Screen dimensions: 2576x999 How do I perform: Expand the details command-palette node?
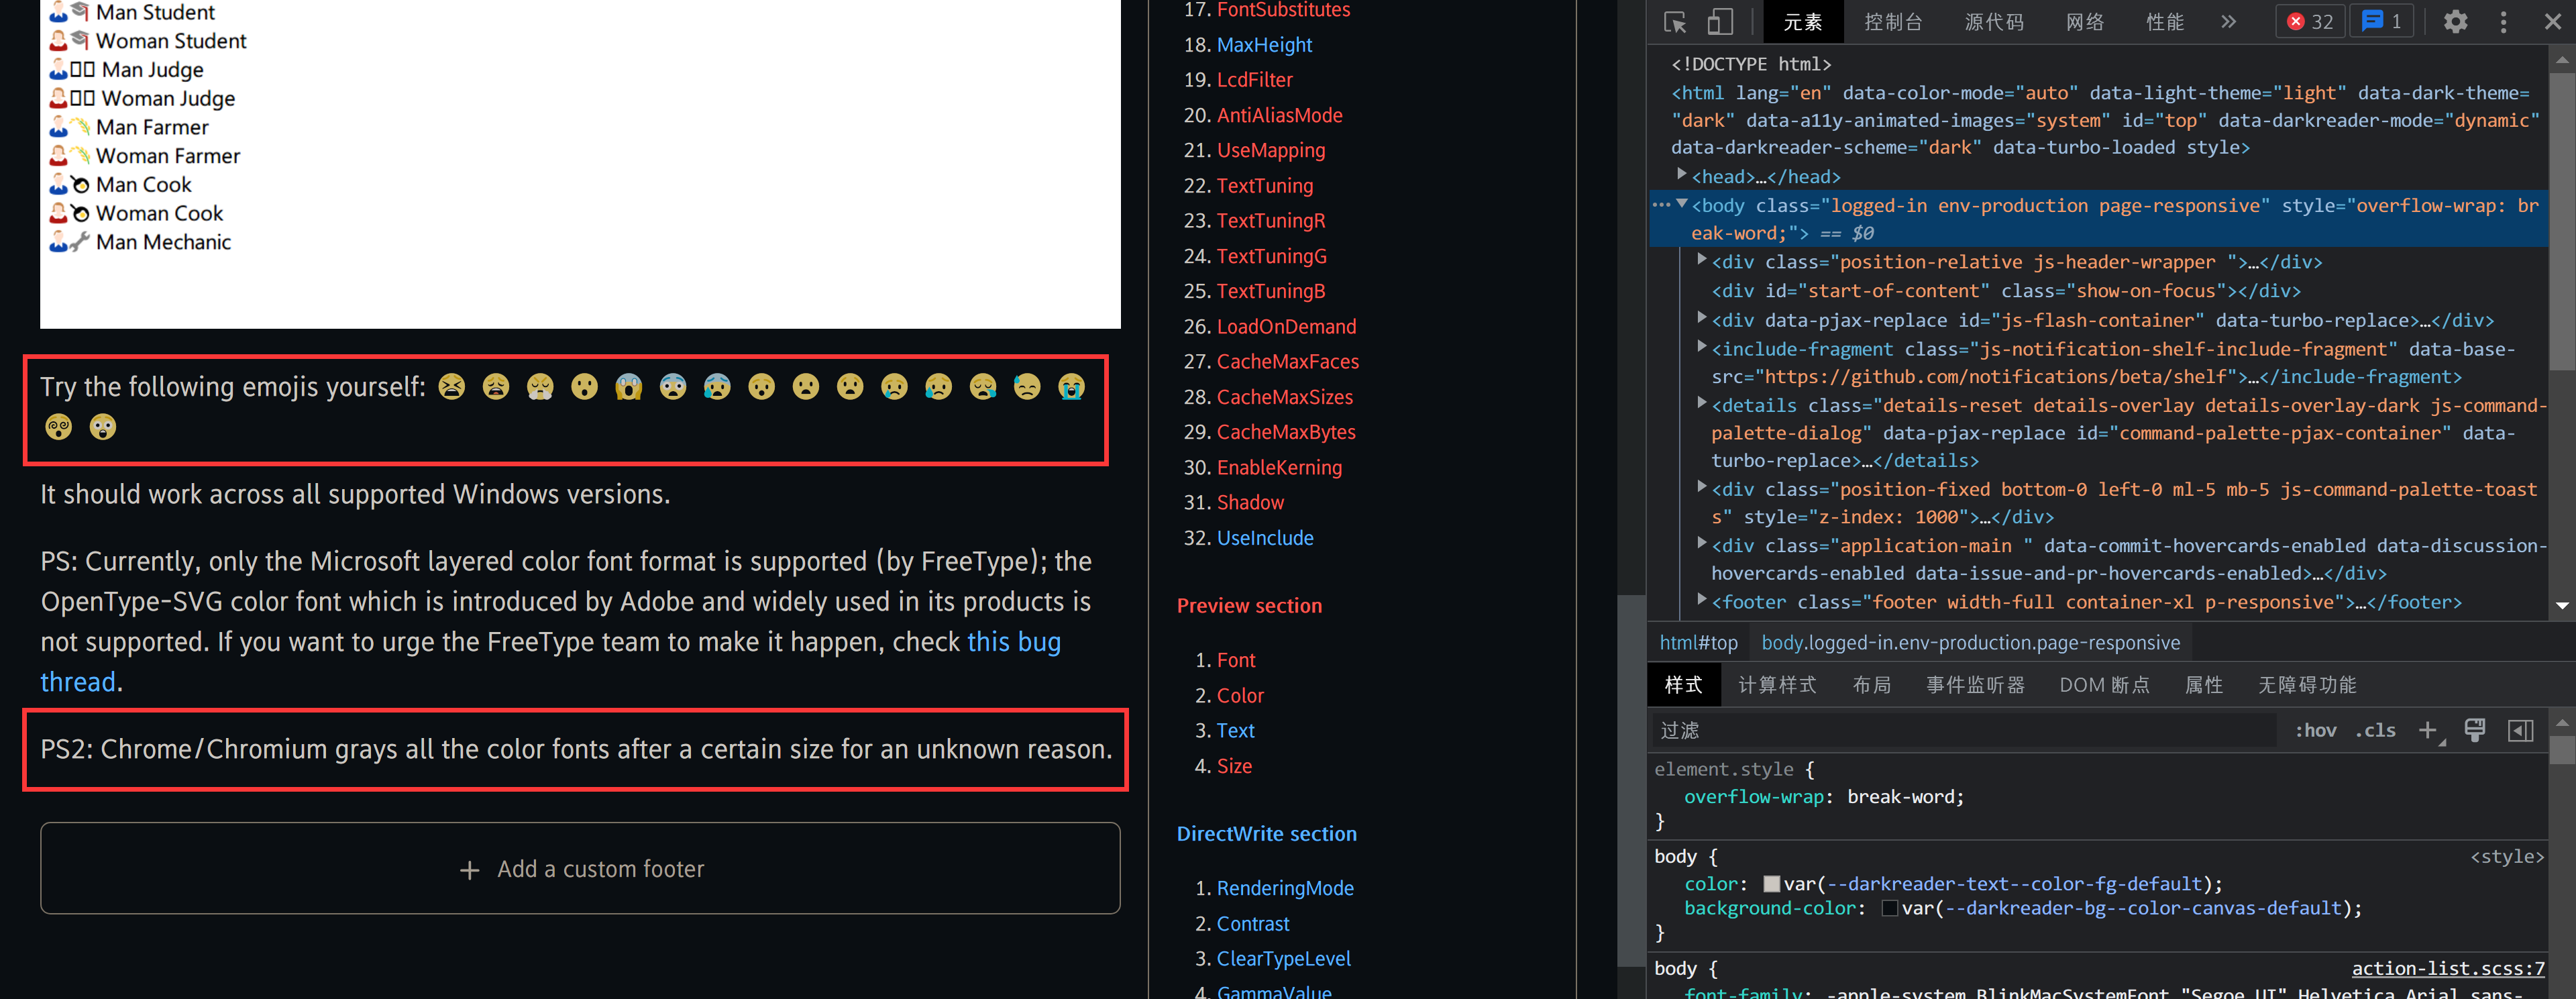(1702, 403)
